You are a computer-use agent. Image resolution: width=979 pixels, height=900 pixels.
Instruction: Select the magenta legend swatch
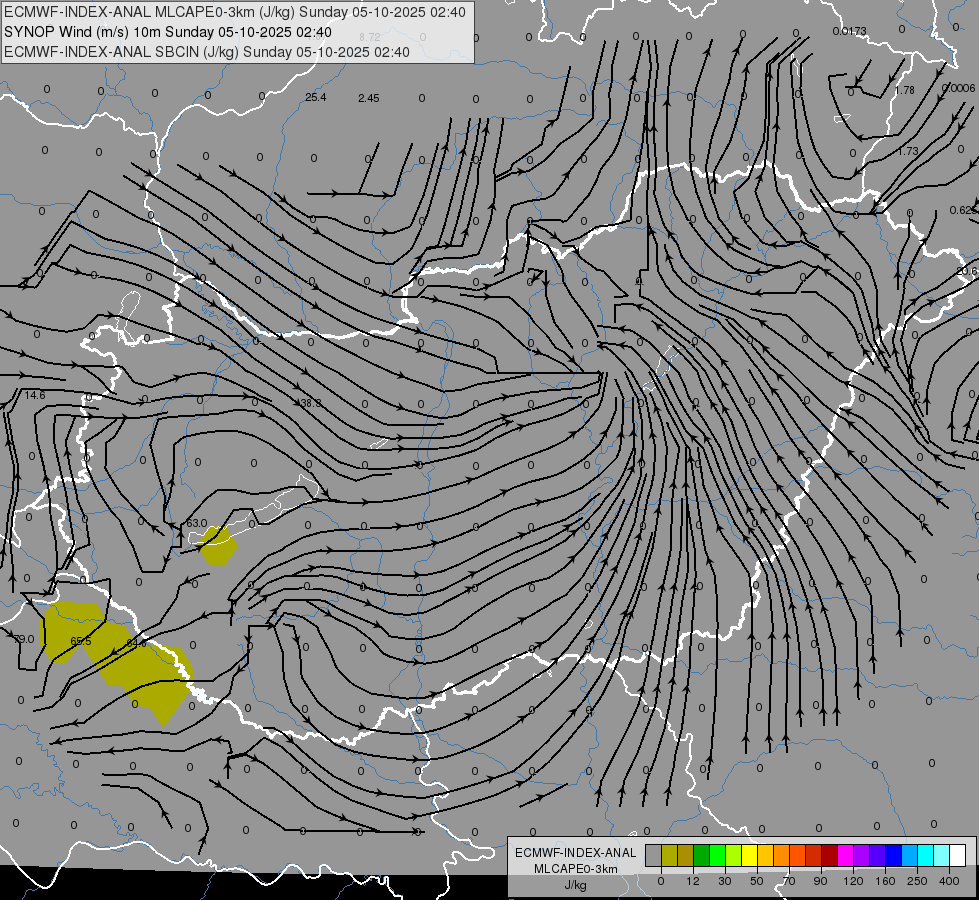coord(845,855)
